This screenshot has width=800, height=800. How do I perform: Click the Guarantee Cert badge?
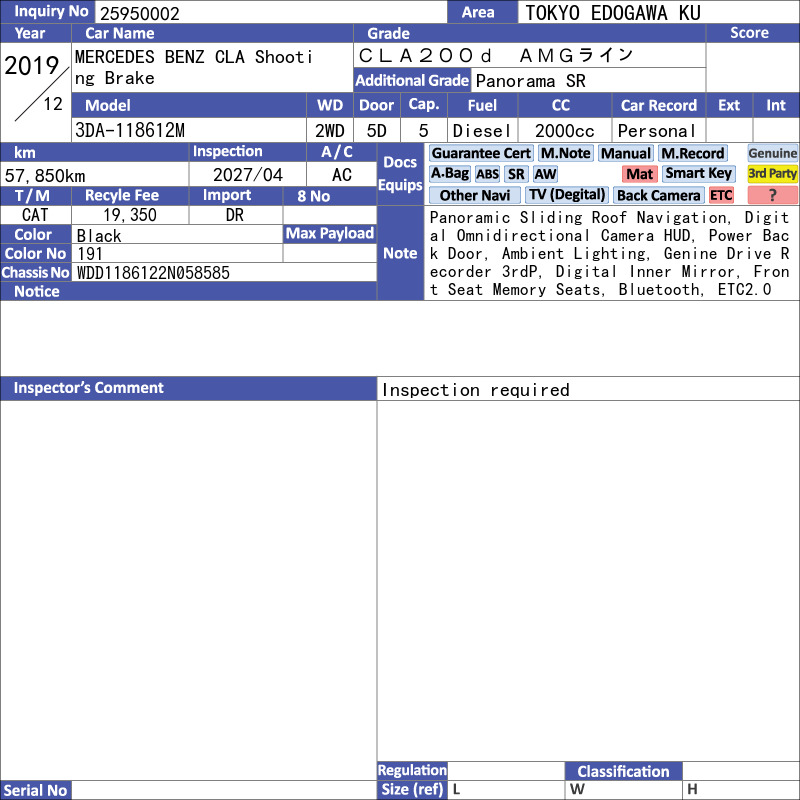click(x=481, y=153)
